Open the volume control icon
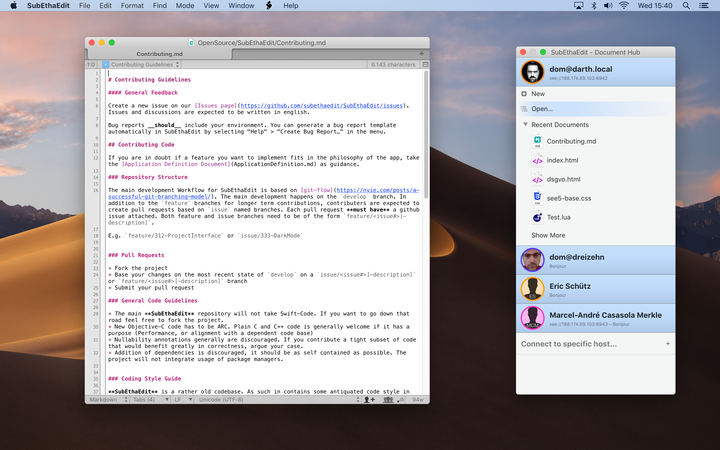Screen dimensions: 720x450 pyautogui.click(x=608, y=6)
